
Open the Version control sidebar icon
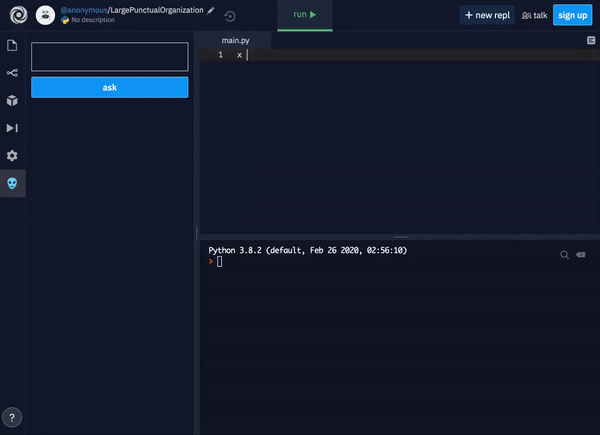tap(12, 73)
